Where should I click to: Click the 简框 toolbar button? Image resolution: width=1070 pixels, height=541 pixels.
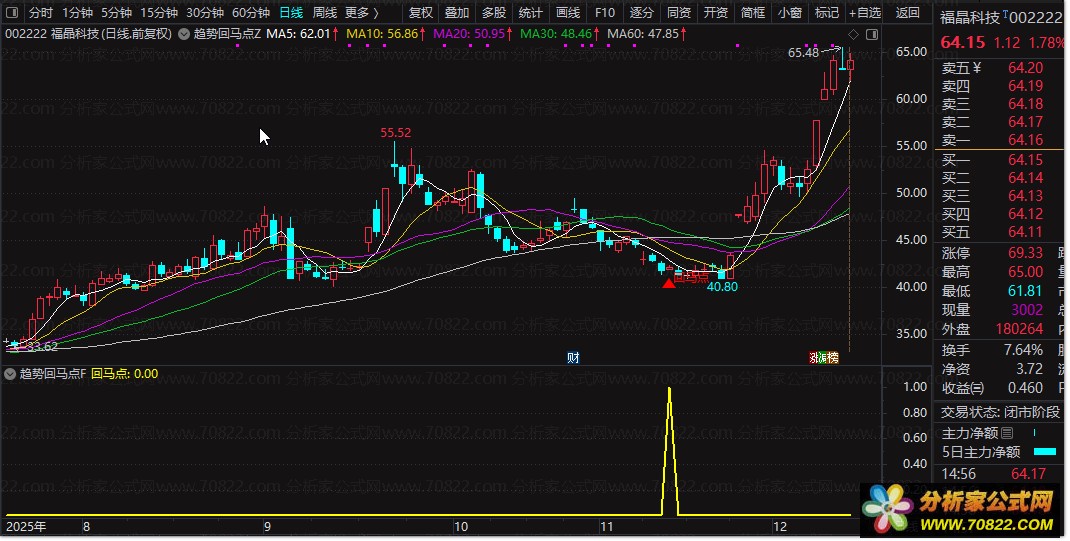pos(752,12)
